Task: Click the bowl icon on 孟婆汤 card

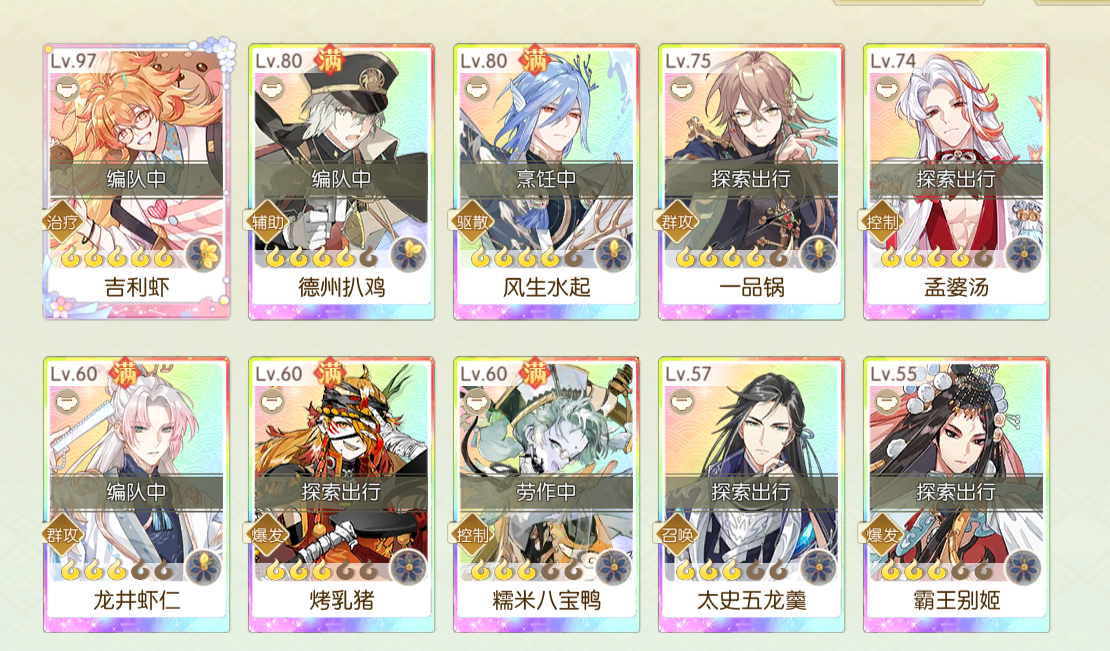Action: point(886,90)
